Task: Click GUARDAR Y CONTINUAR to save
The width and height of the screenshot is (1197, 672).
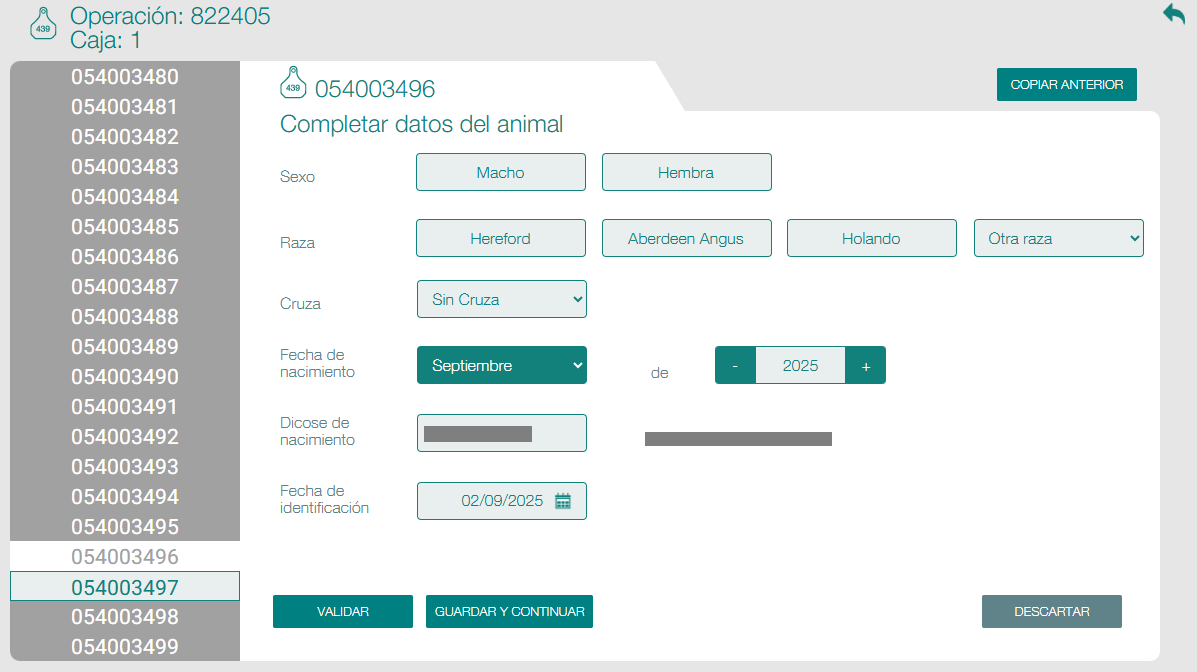Action: point(509,611)
